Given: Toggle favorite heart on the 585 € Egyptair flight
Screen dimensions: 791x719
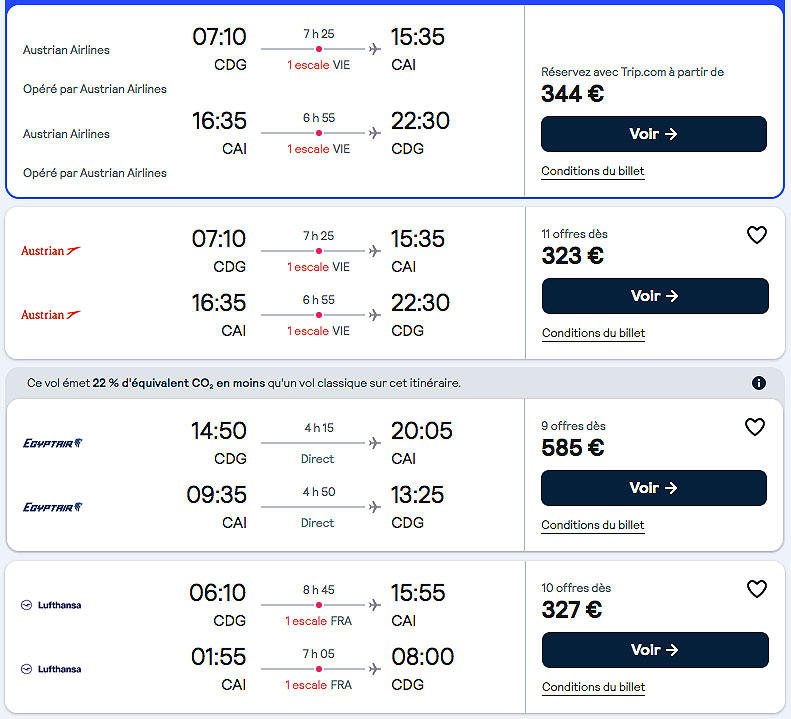Looking at the screenshot, I should [x=755, y=427].
